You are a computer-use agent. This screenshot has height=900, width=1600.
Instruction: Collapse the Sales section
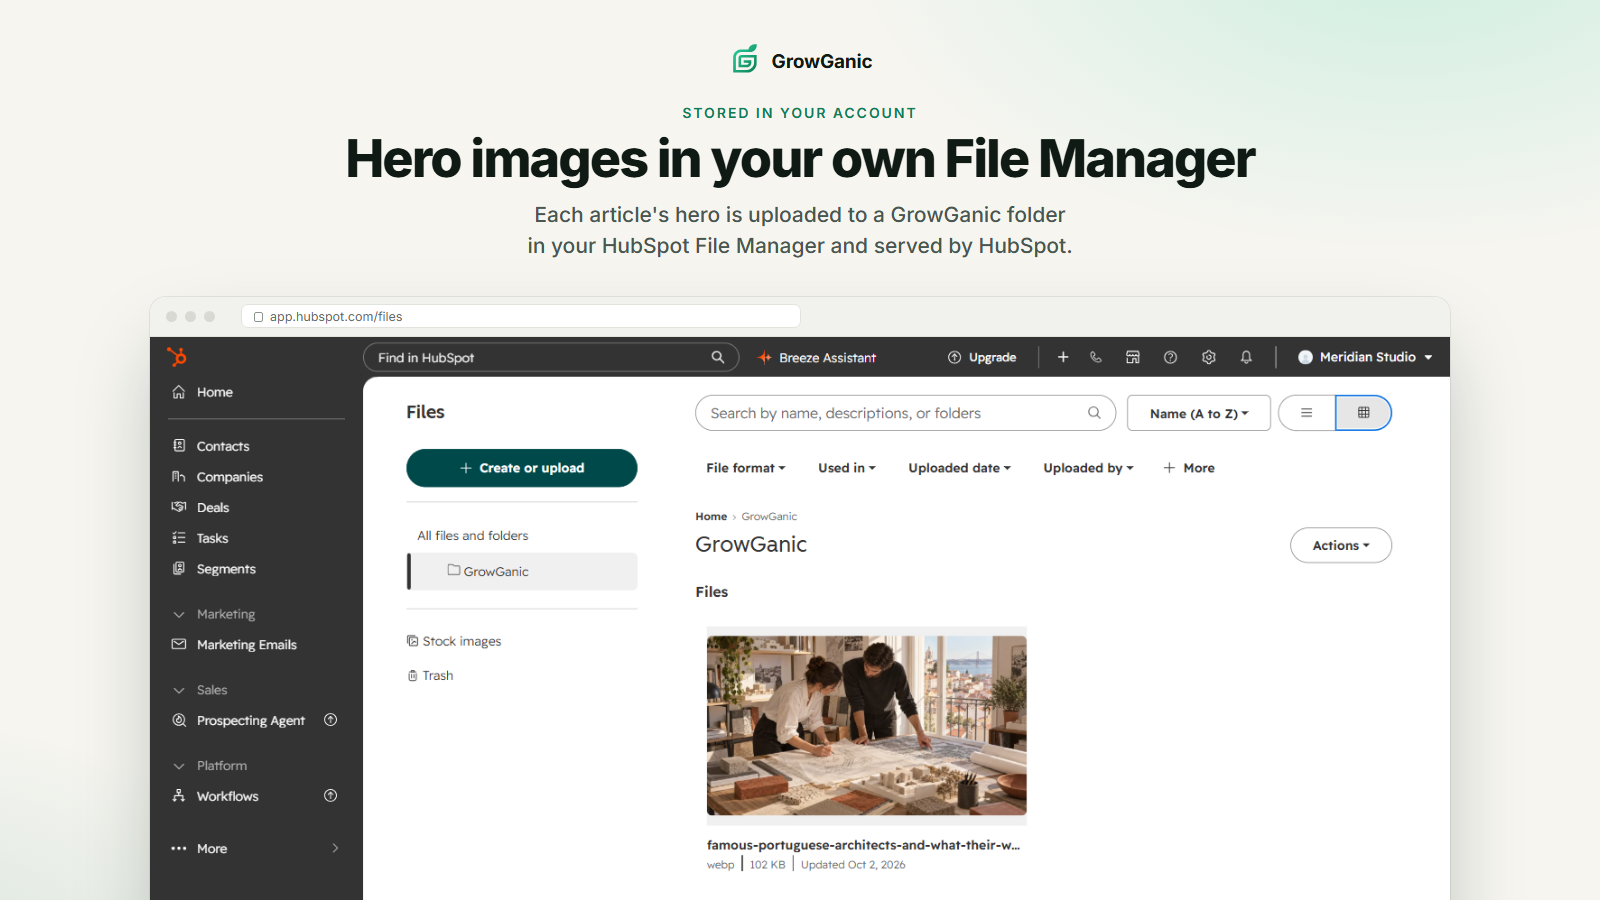point(200,690)
